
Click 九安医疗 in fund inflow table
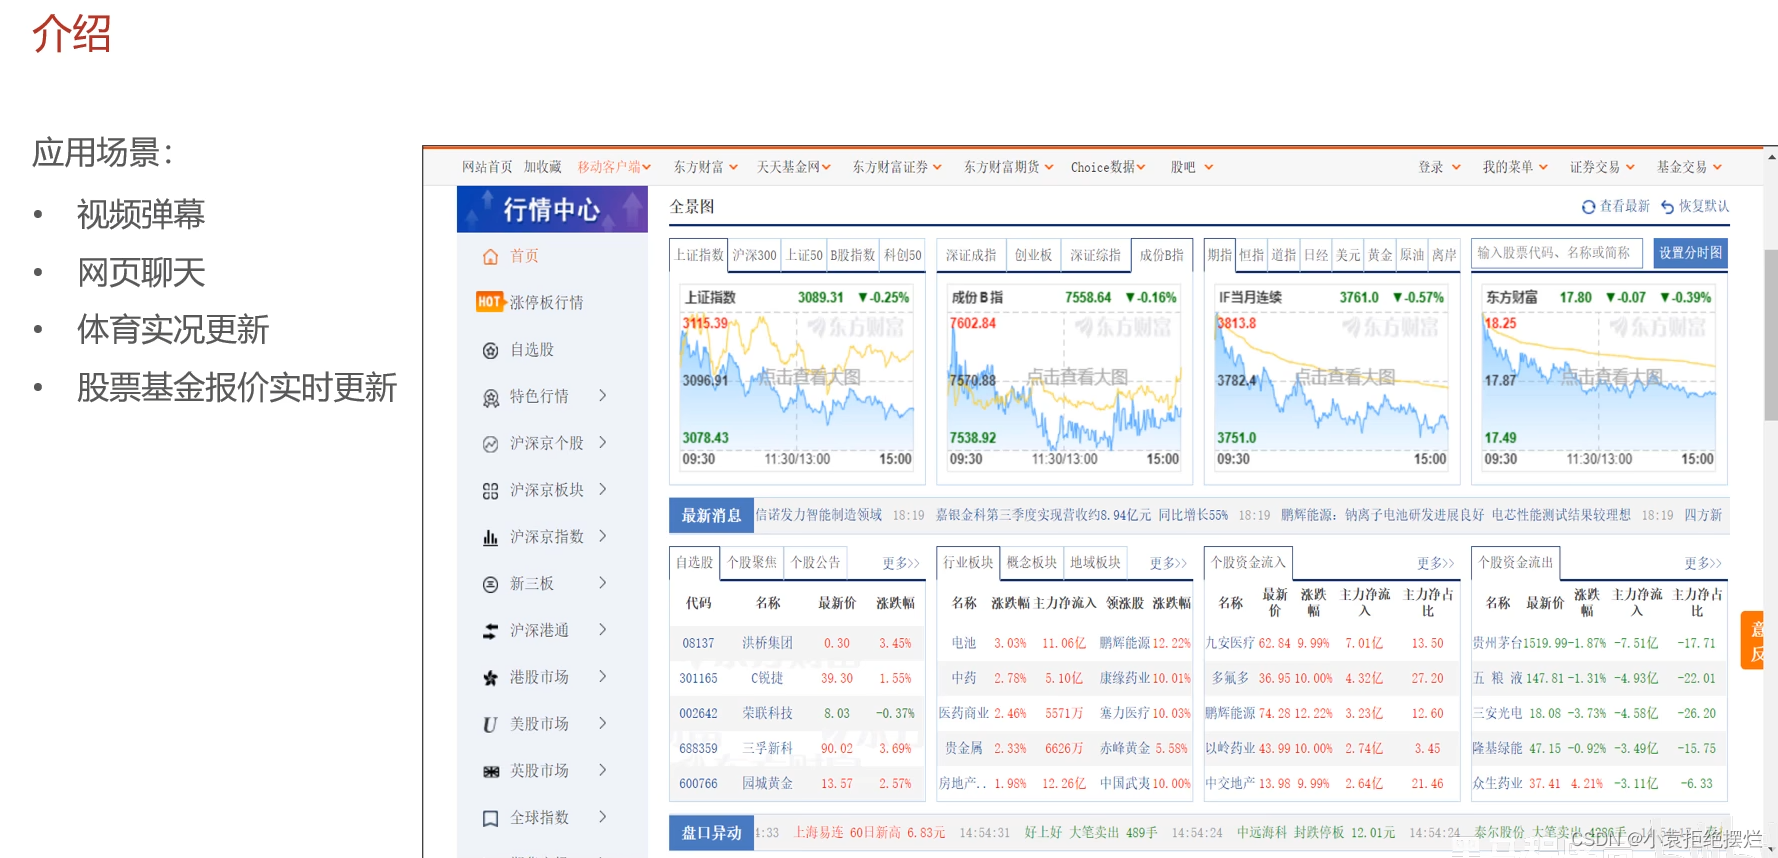click(1229, 643)
